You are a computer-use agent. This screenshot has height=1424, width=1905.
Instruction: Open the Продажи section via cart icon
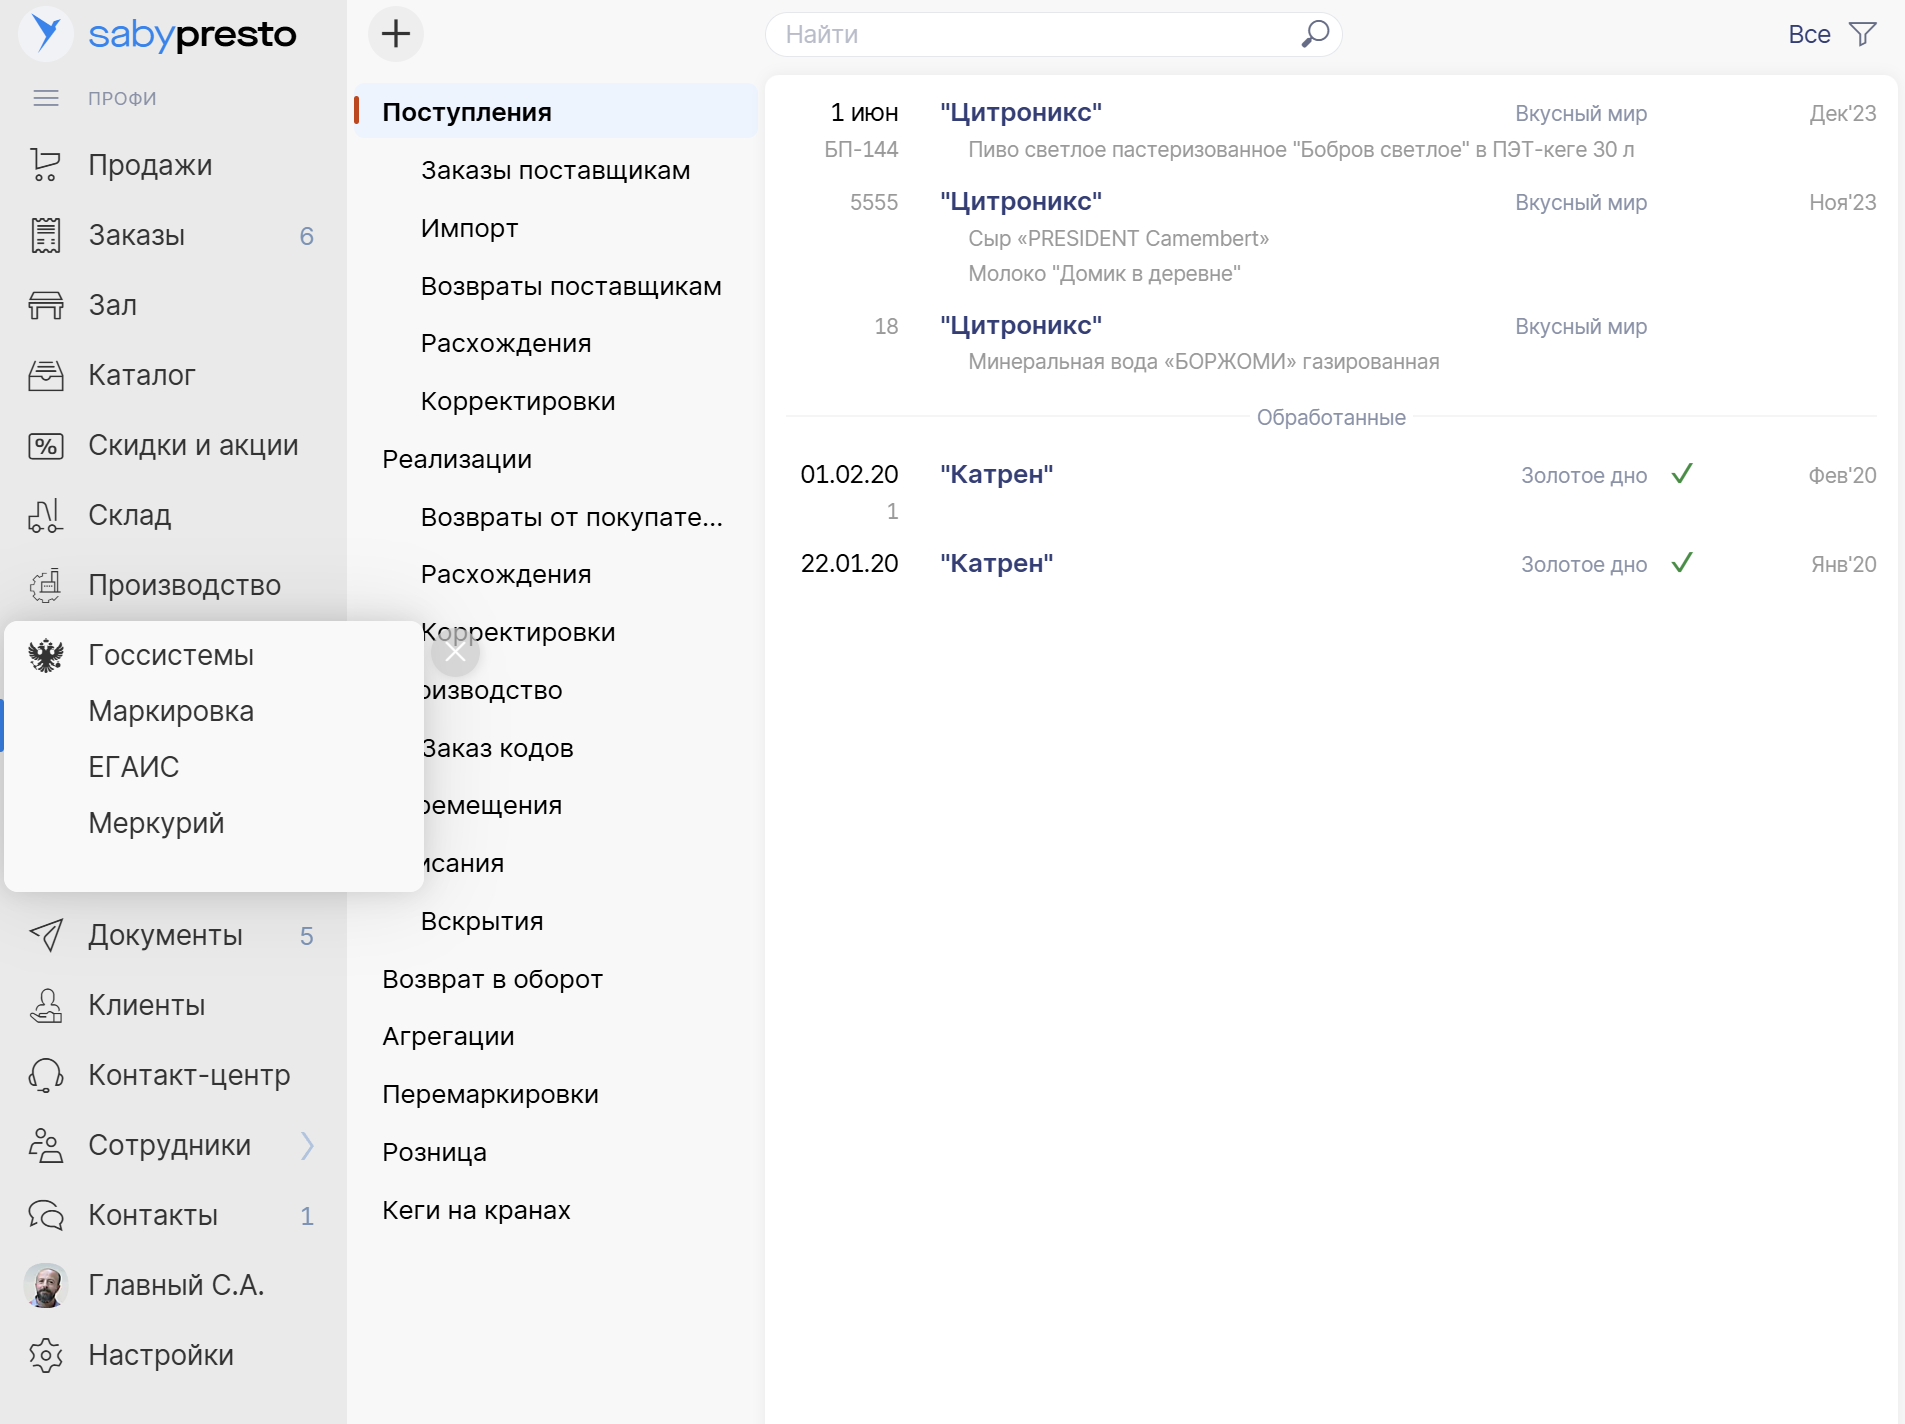(45, 165)
